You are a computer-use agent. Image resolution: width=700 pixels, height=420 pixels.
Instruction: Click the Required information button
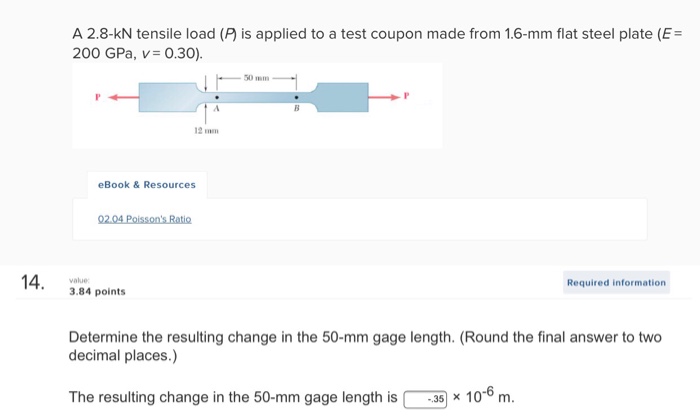click(616, 283)
